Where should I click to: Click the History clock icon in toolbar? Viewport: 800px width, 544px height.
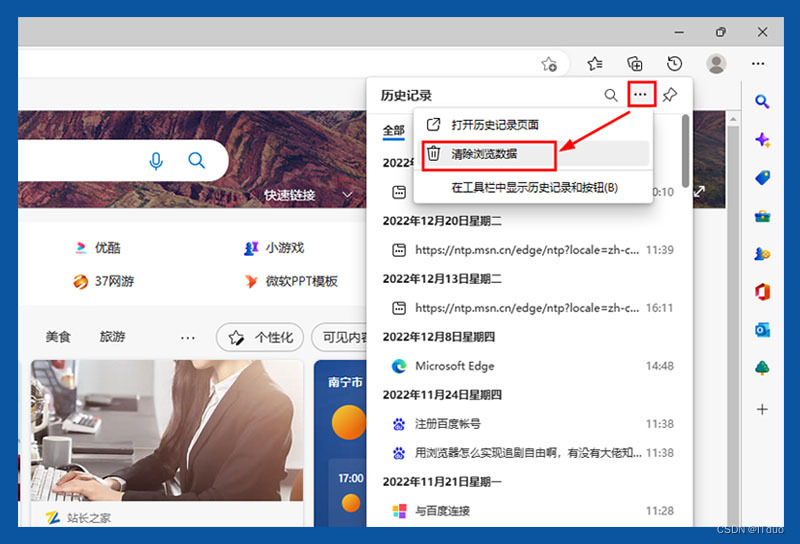click(x=674, y=64)
